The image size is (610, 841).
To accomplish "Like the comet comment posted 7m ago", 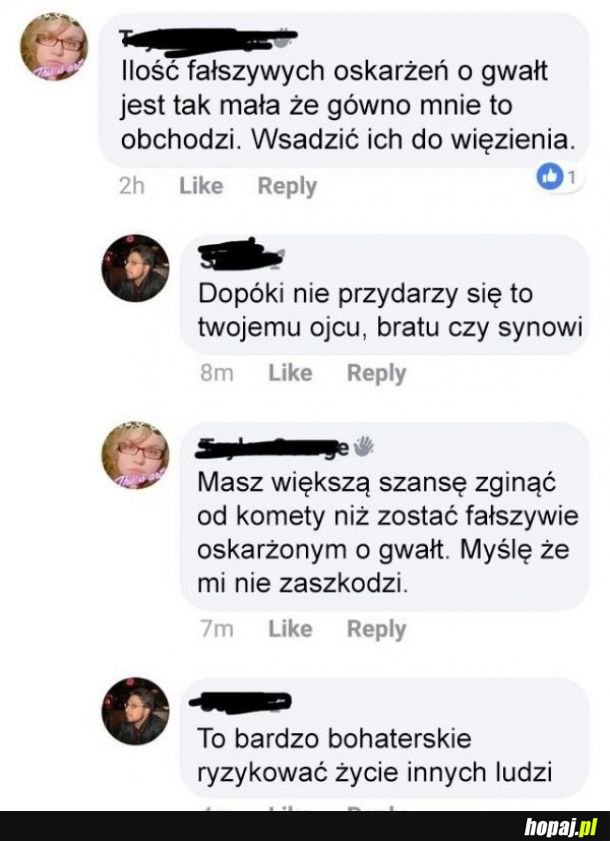I will (290, 629).
